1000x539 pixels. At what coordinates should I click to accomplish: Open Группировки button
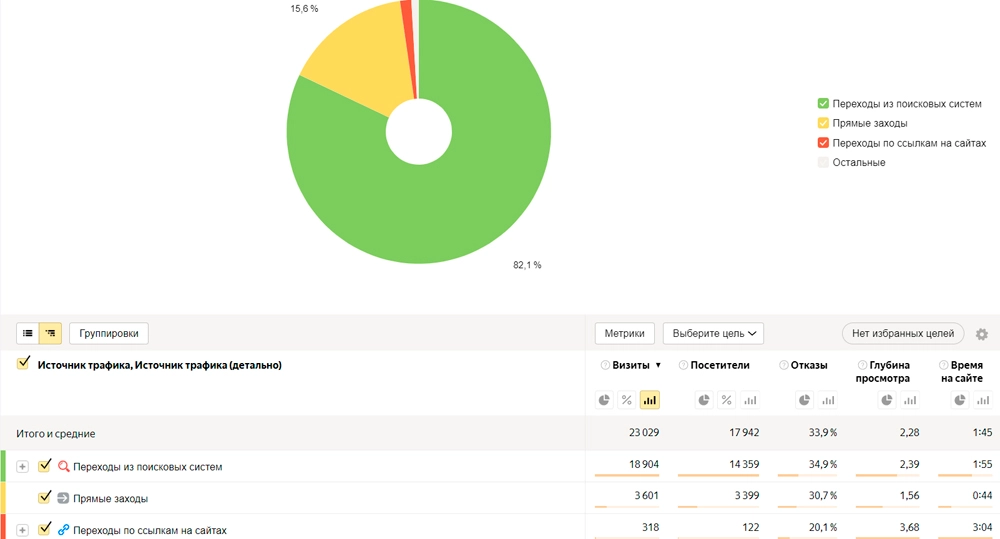108,334
